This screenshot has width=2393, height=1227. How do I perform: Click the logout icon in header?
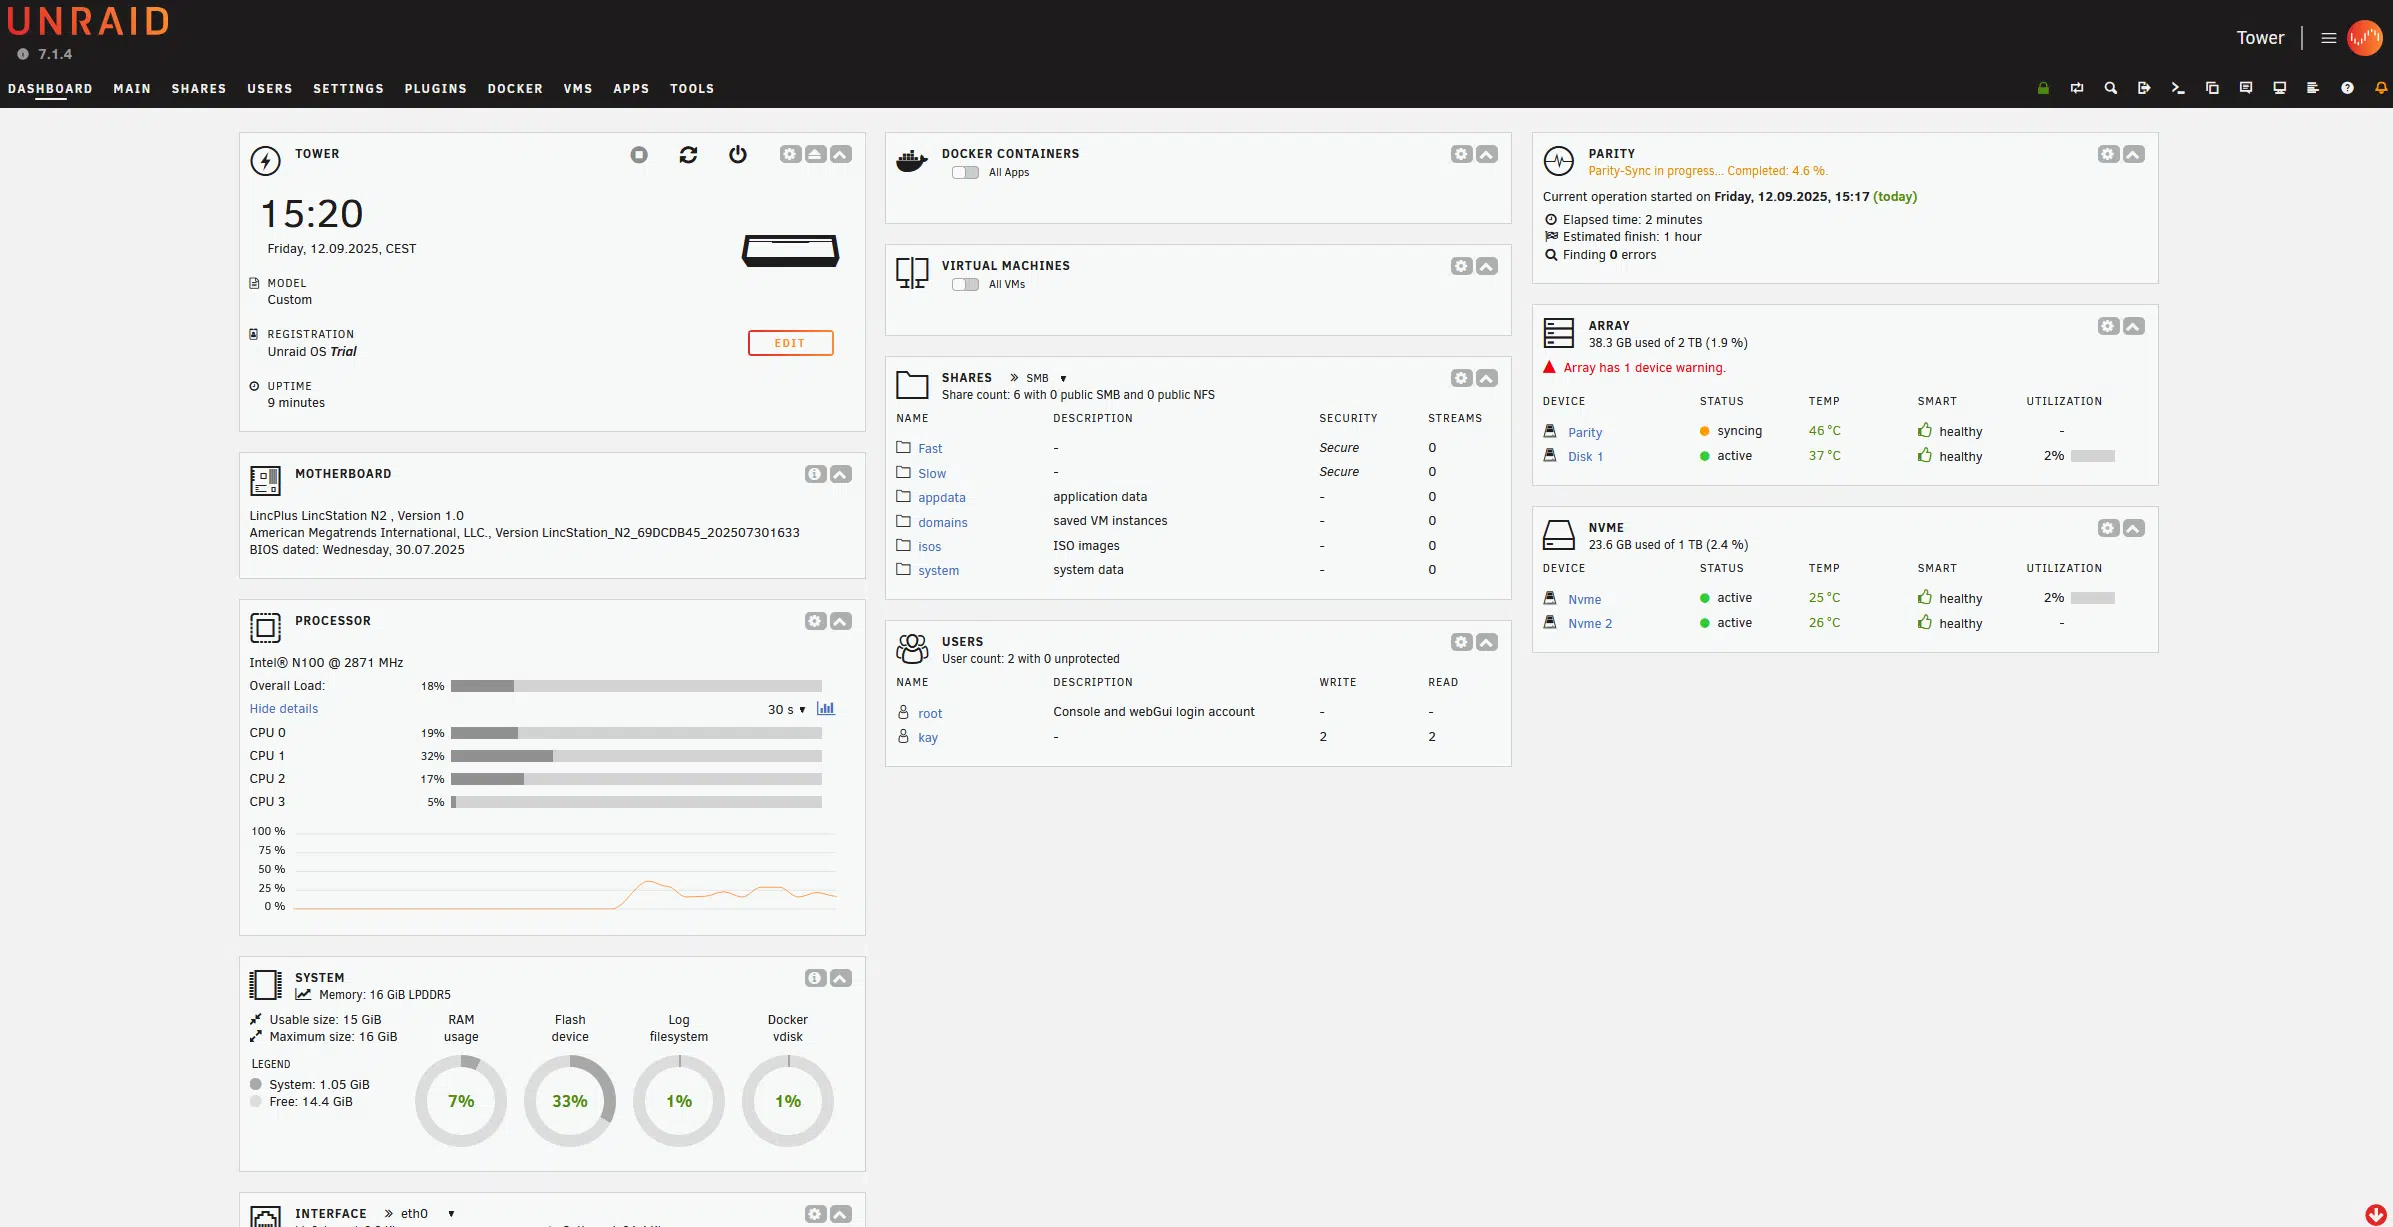point(2144,88)
